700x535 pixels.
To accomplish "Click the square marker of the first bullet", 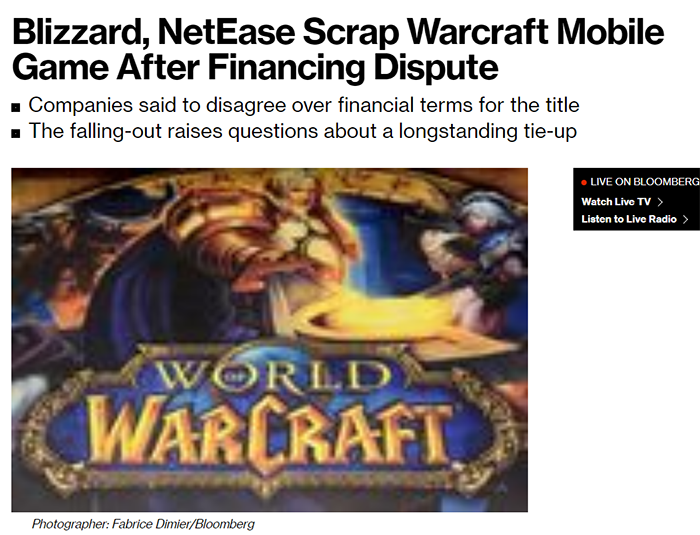I will point(16,108).
